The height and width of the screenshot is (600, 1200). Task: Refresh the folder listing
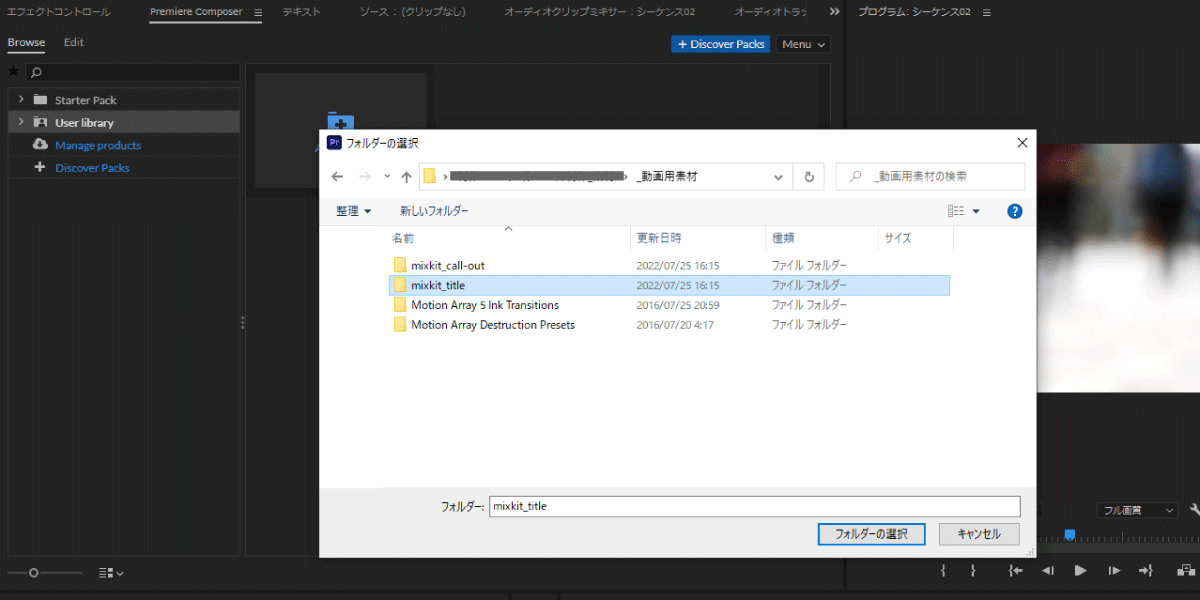click(809, 176)
